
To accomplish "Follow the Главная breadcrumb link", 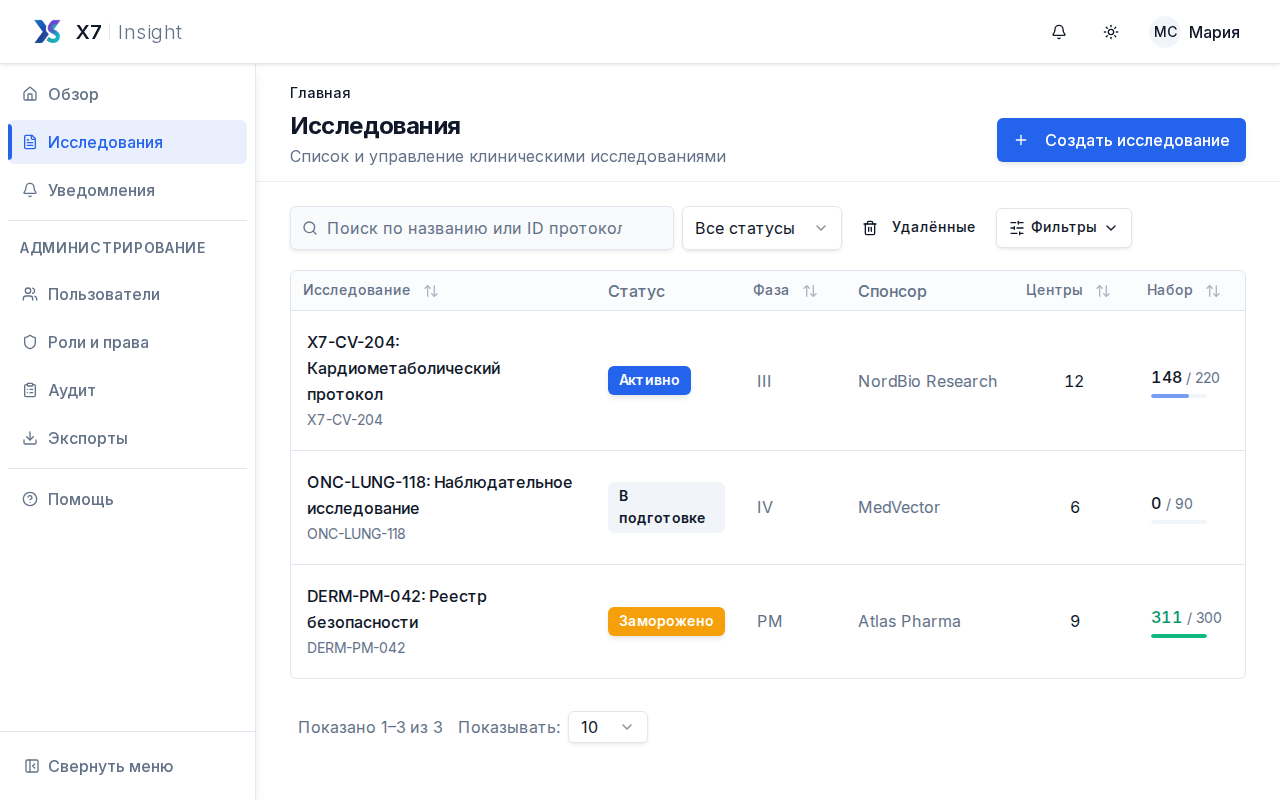I will pyautogui.click(x=320, y=93).
